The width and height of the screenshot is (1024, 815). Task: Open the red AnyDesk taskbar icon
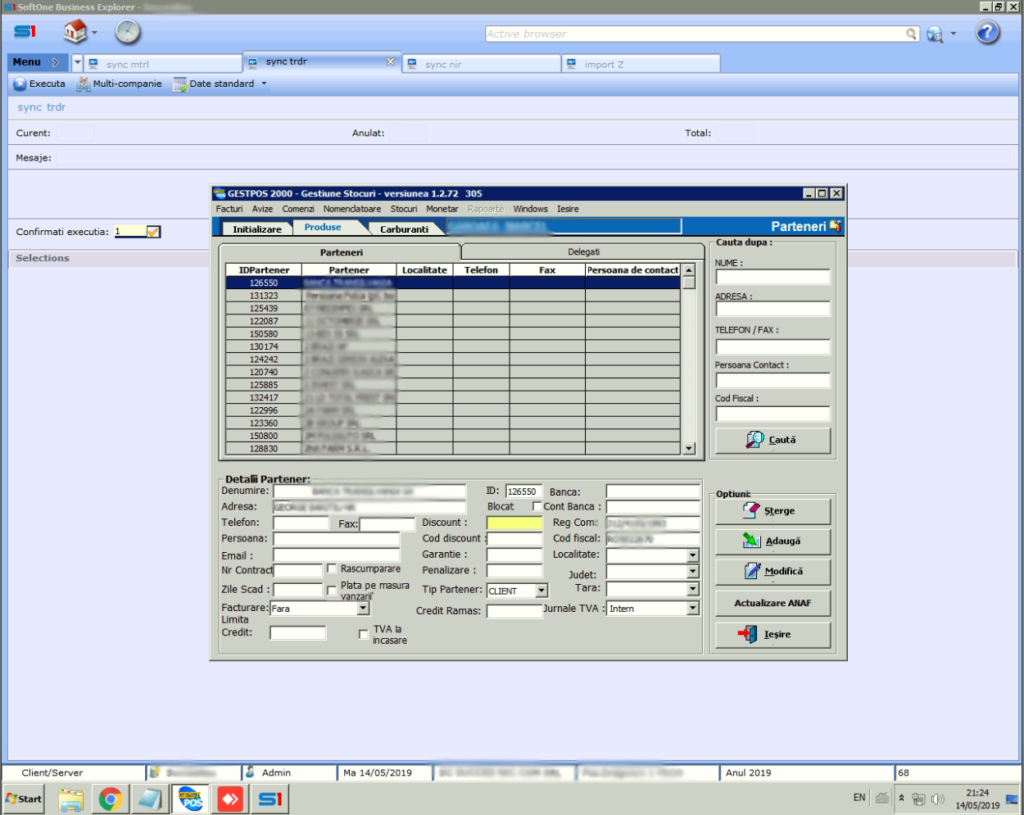coord(230,799)
